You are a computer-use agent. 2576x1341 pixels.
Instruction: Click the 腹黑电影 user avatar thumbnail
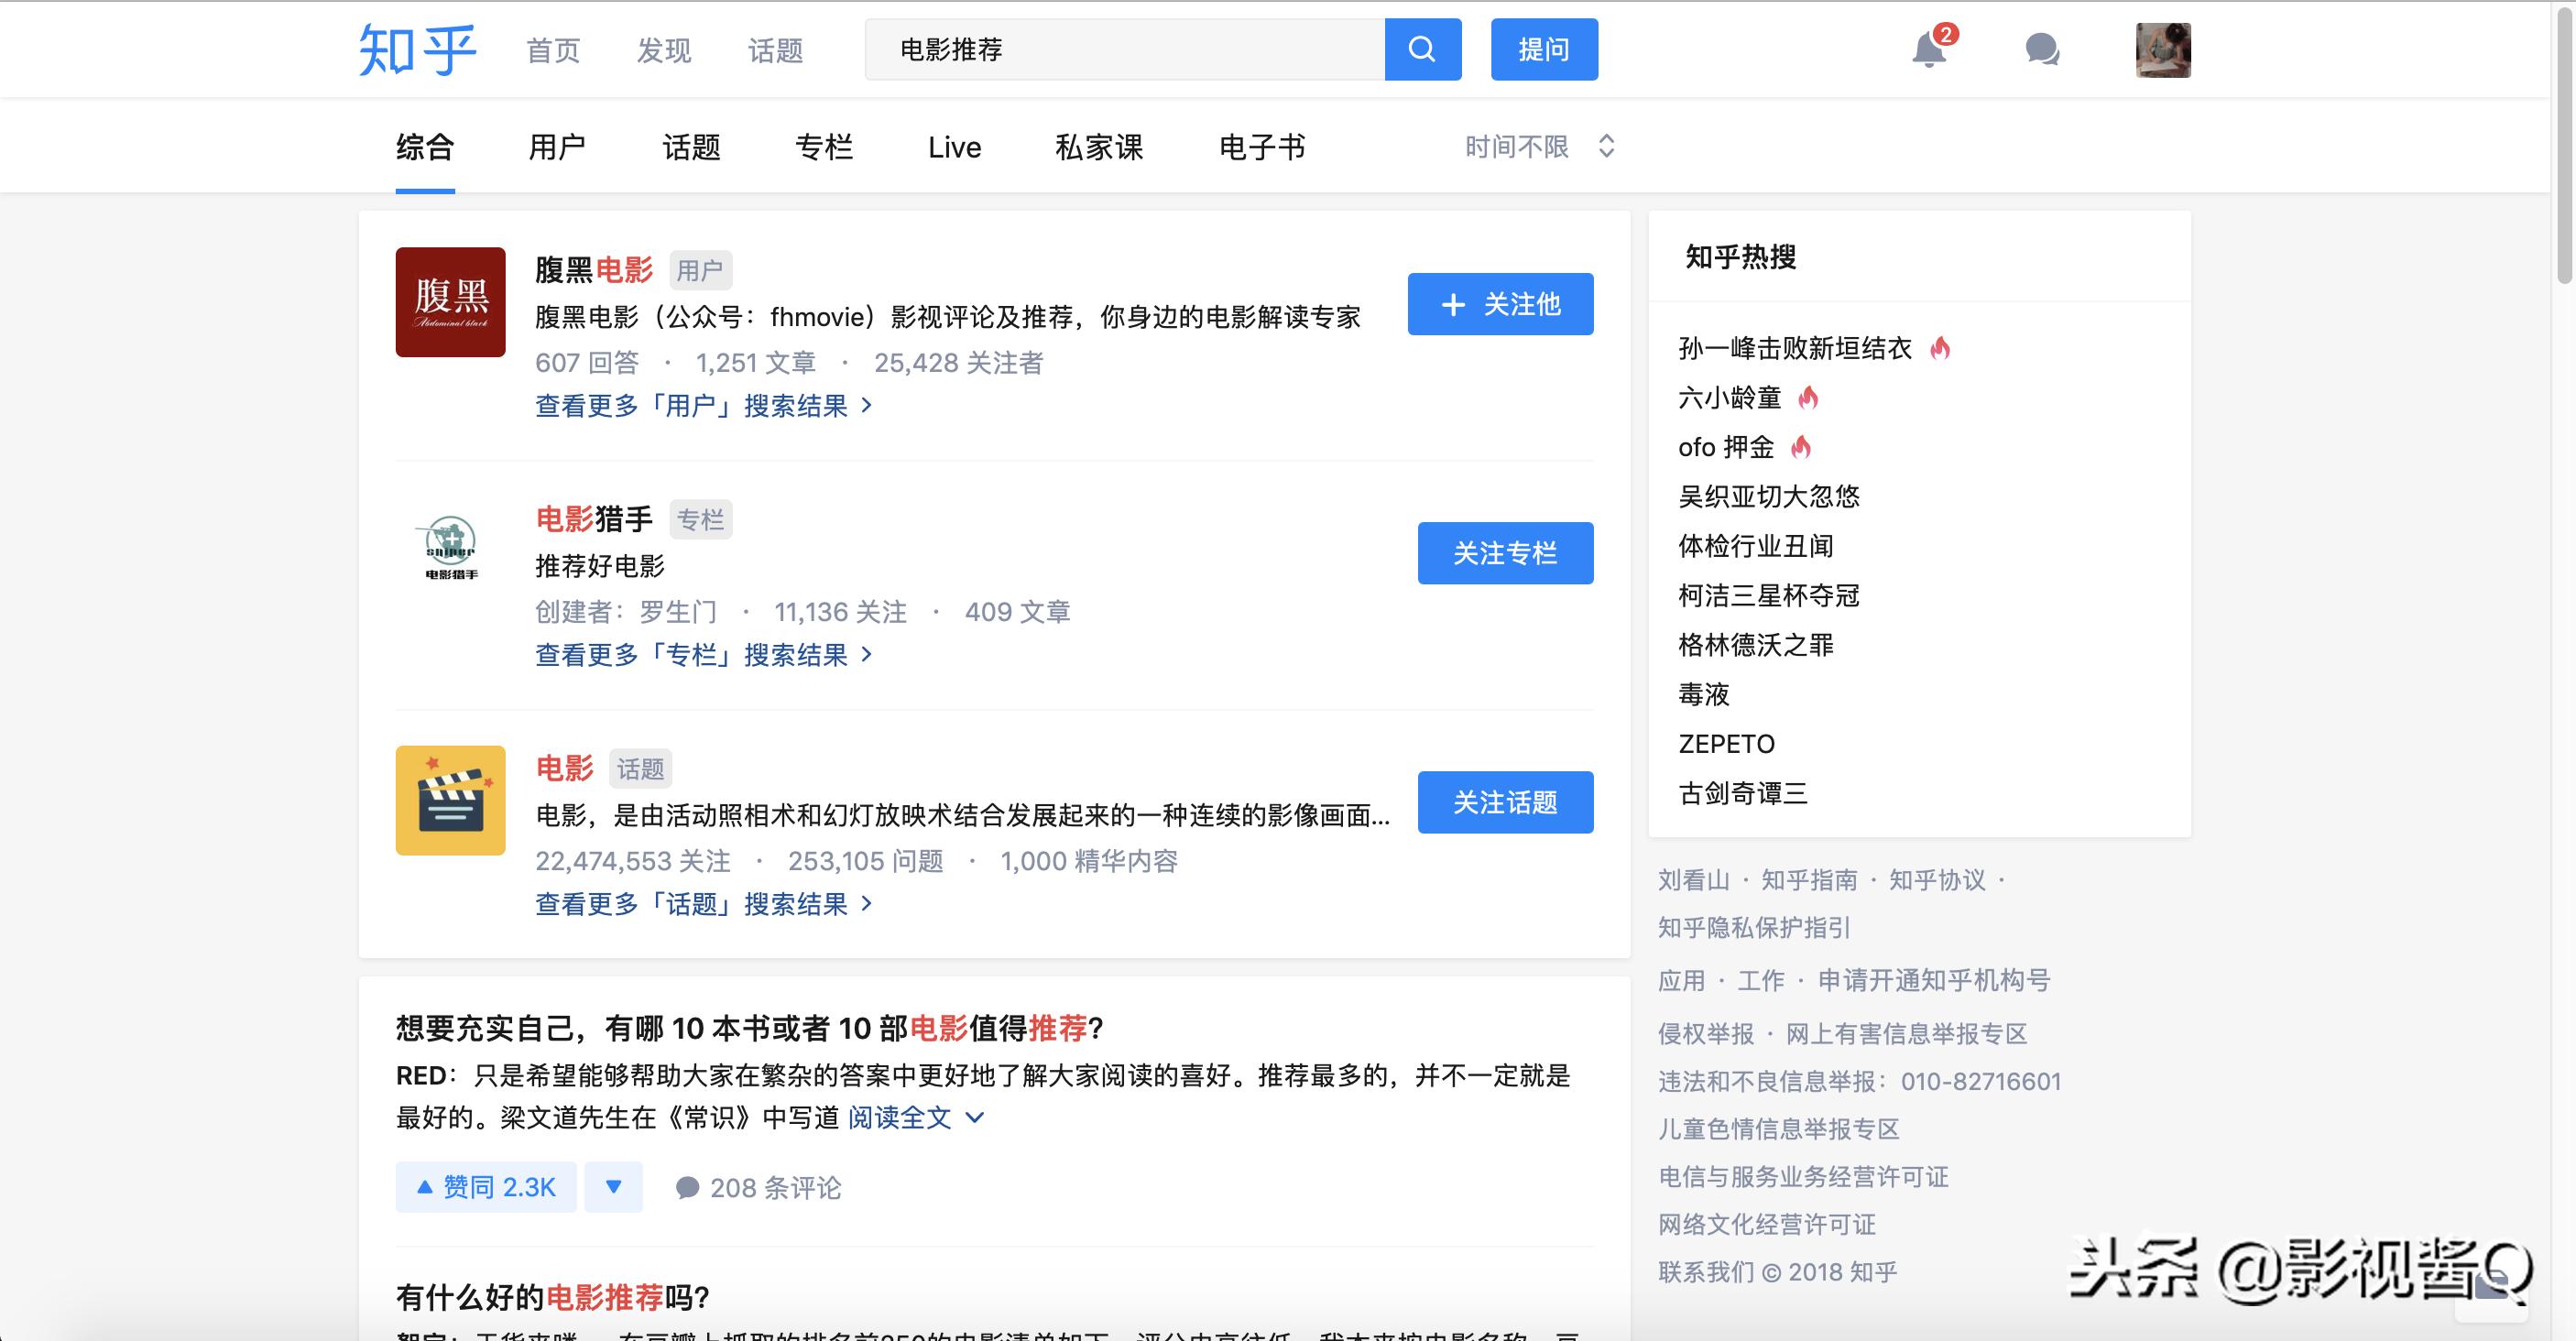click(450, 303)
